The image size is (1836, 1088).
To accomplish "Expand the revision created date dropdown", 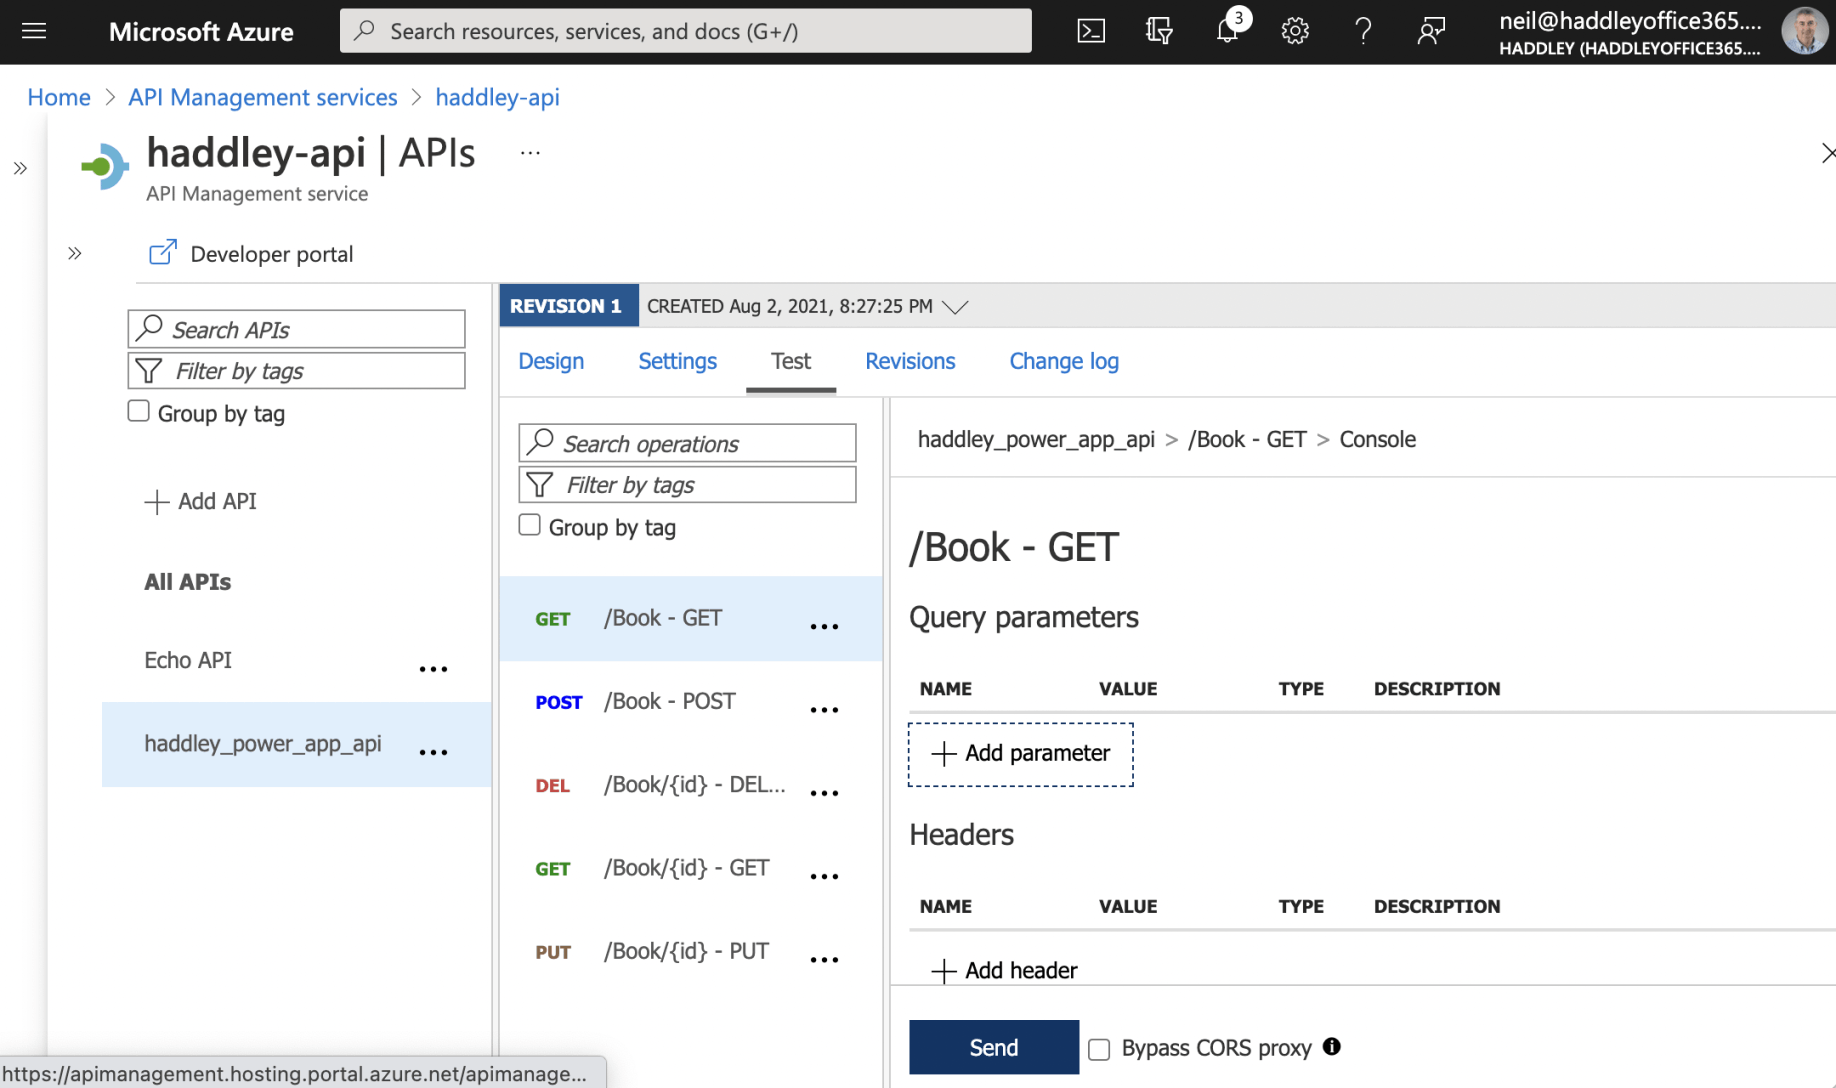I will pyautogui.click(x=955, y=307).
